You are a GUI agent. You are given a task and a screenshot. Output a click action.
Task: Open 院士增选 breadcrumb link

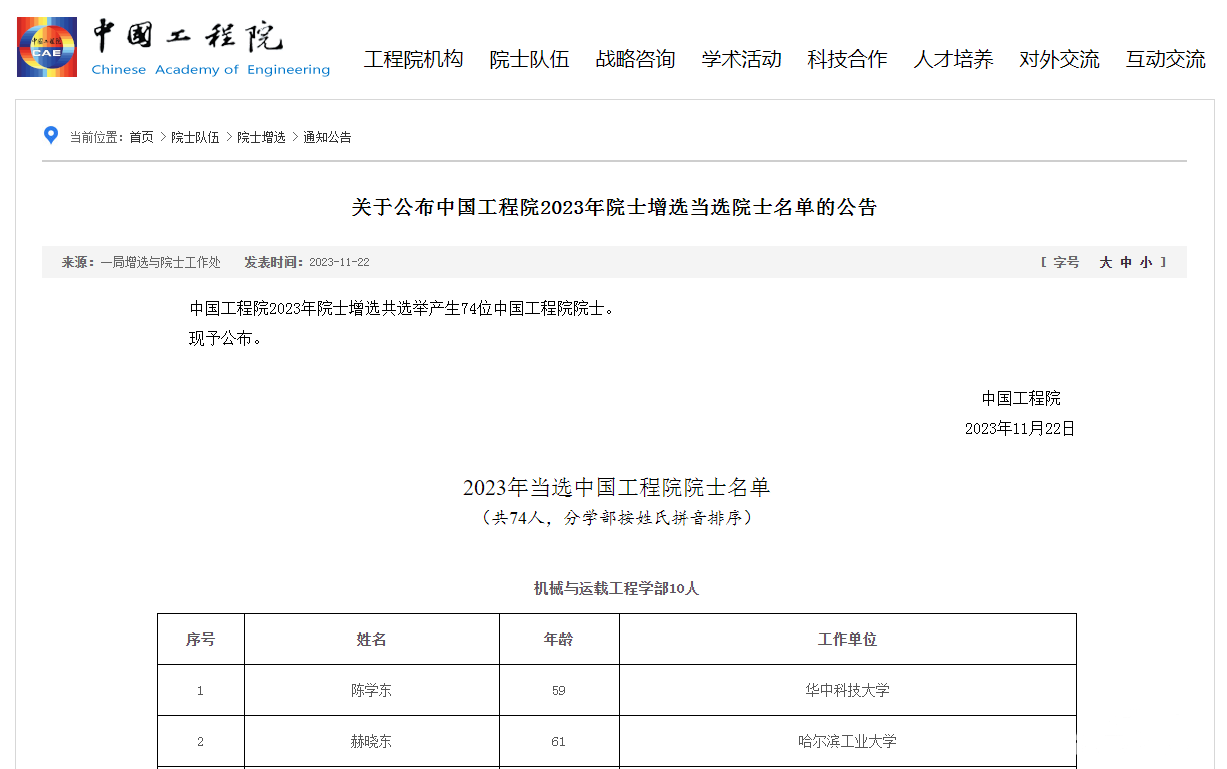click(261, 137)
